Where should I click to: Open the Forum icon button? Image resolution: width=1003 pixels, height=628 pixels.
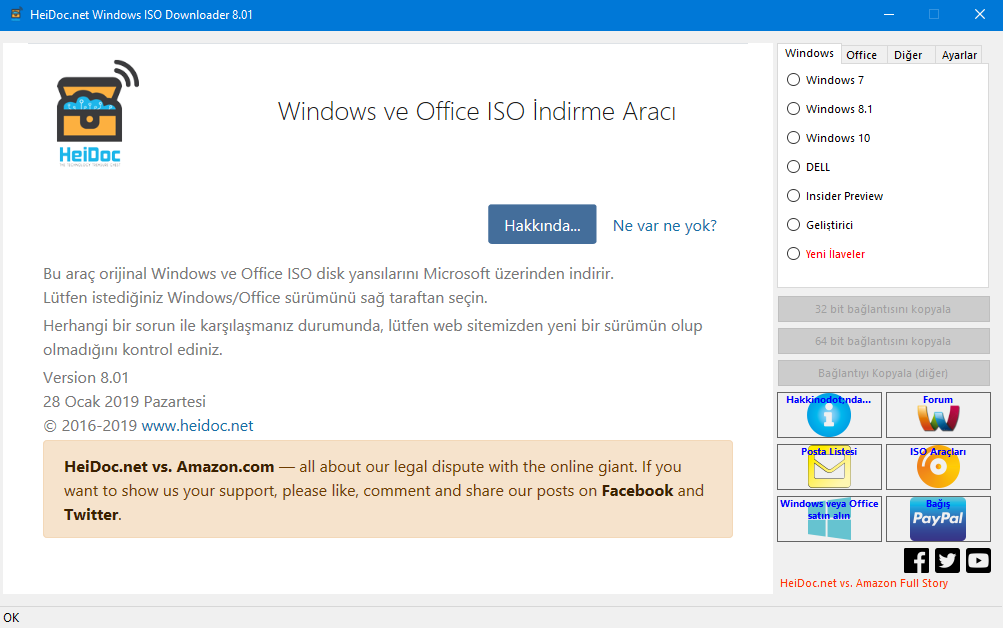[938, 415]
